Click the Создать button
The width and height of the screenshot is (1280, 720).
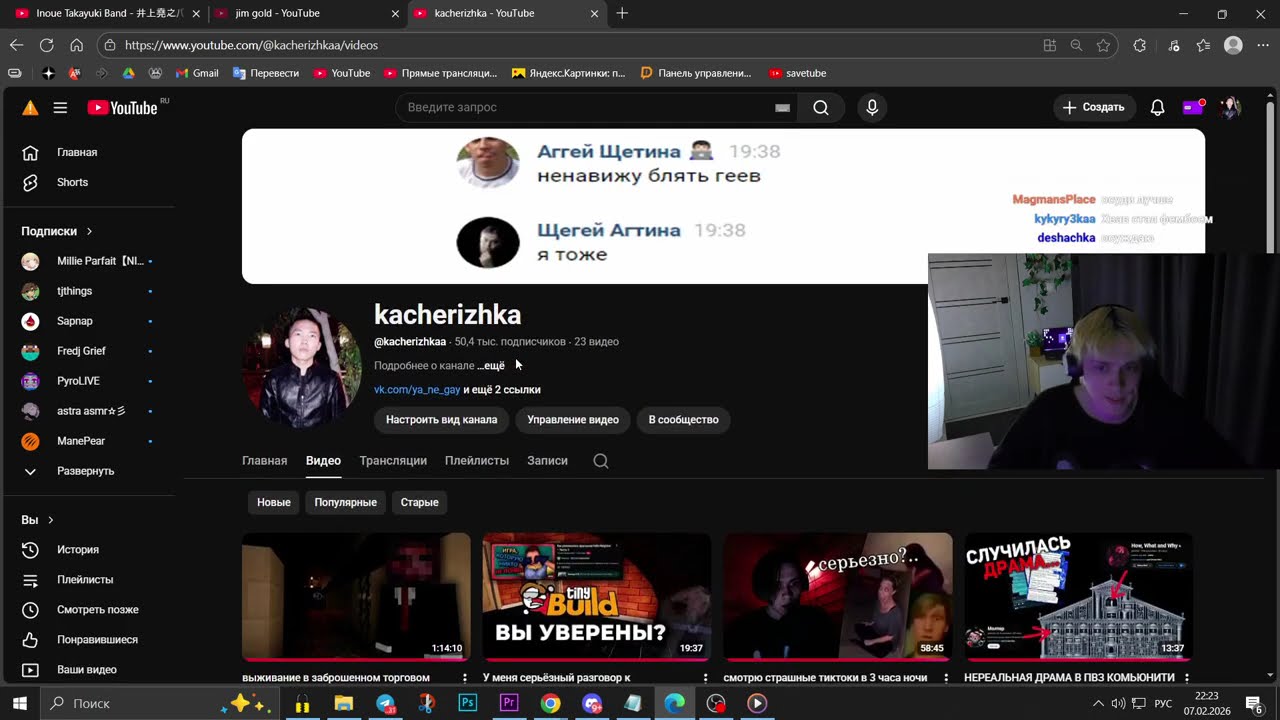pos(1094,108)
